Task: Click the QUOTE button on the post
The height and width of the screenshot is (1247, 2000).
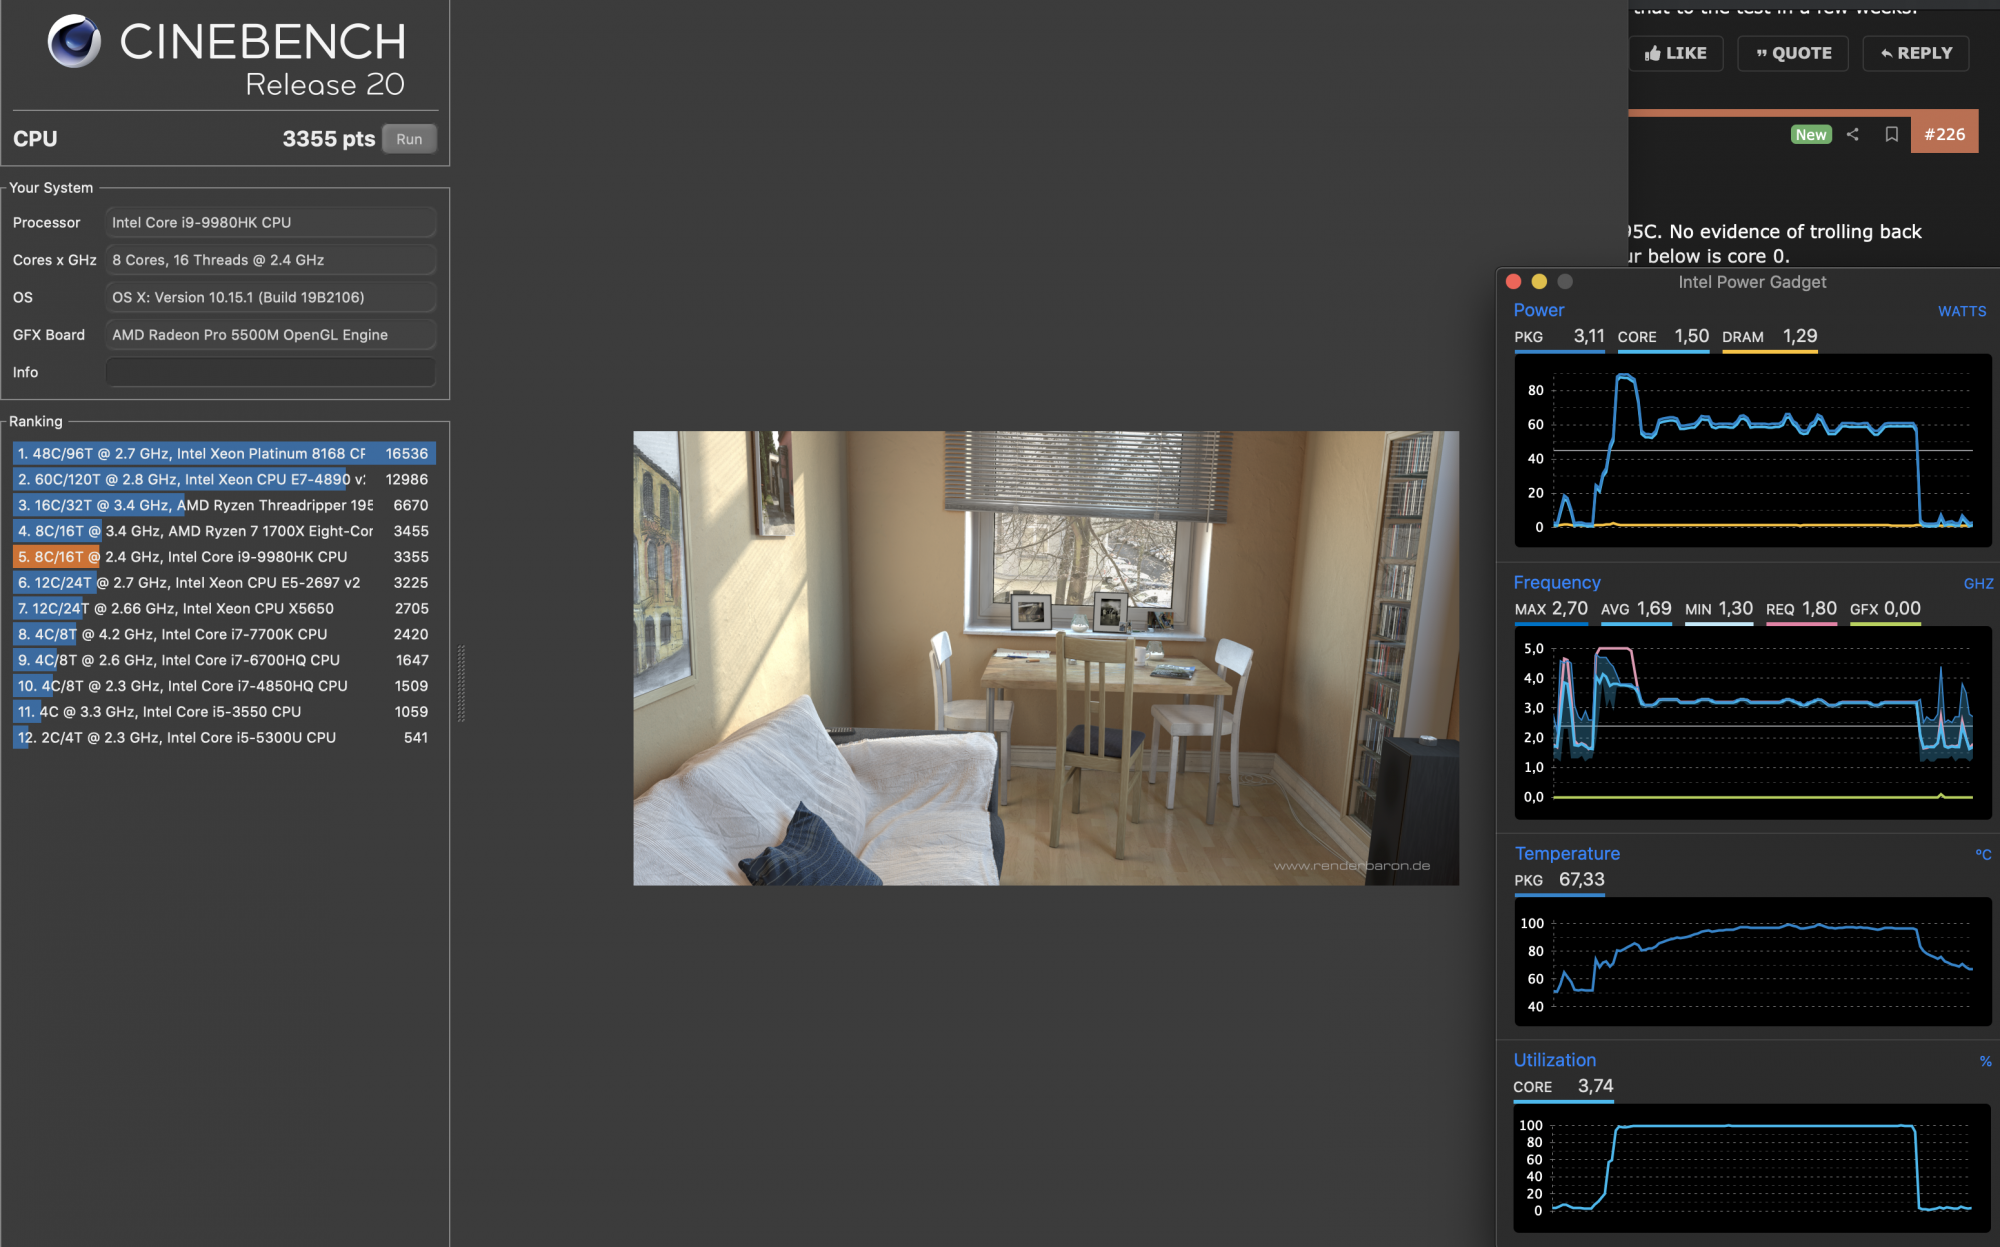Action: click(x=1793, y=53)
